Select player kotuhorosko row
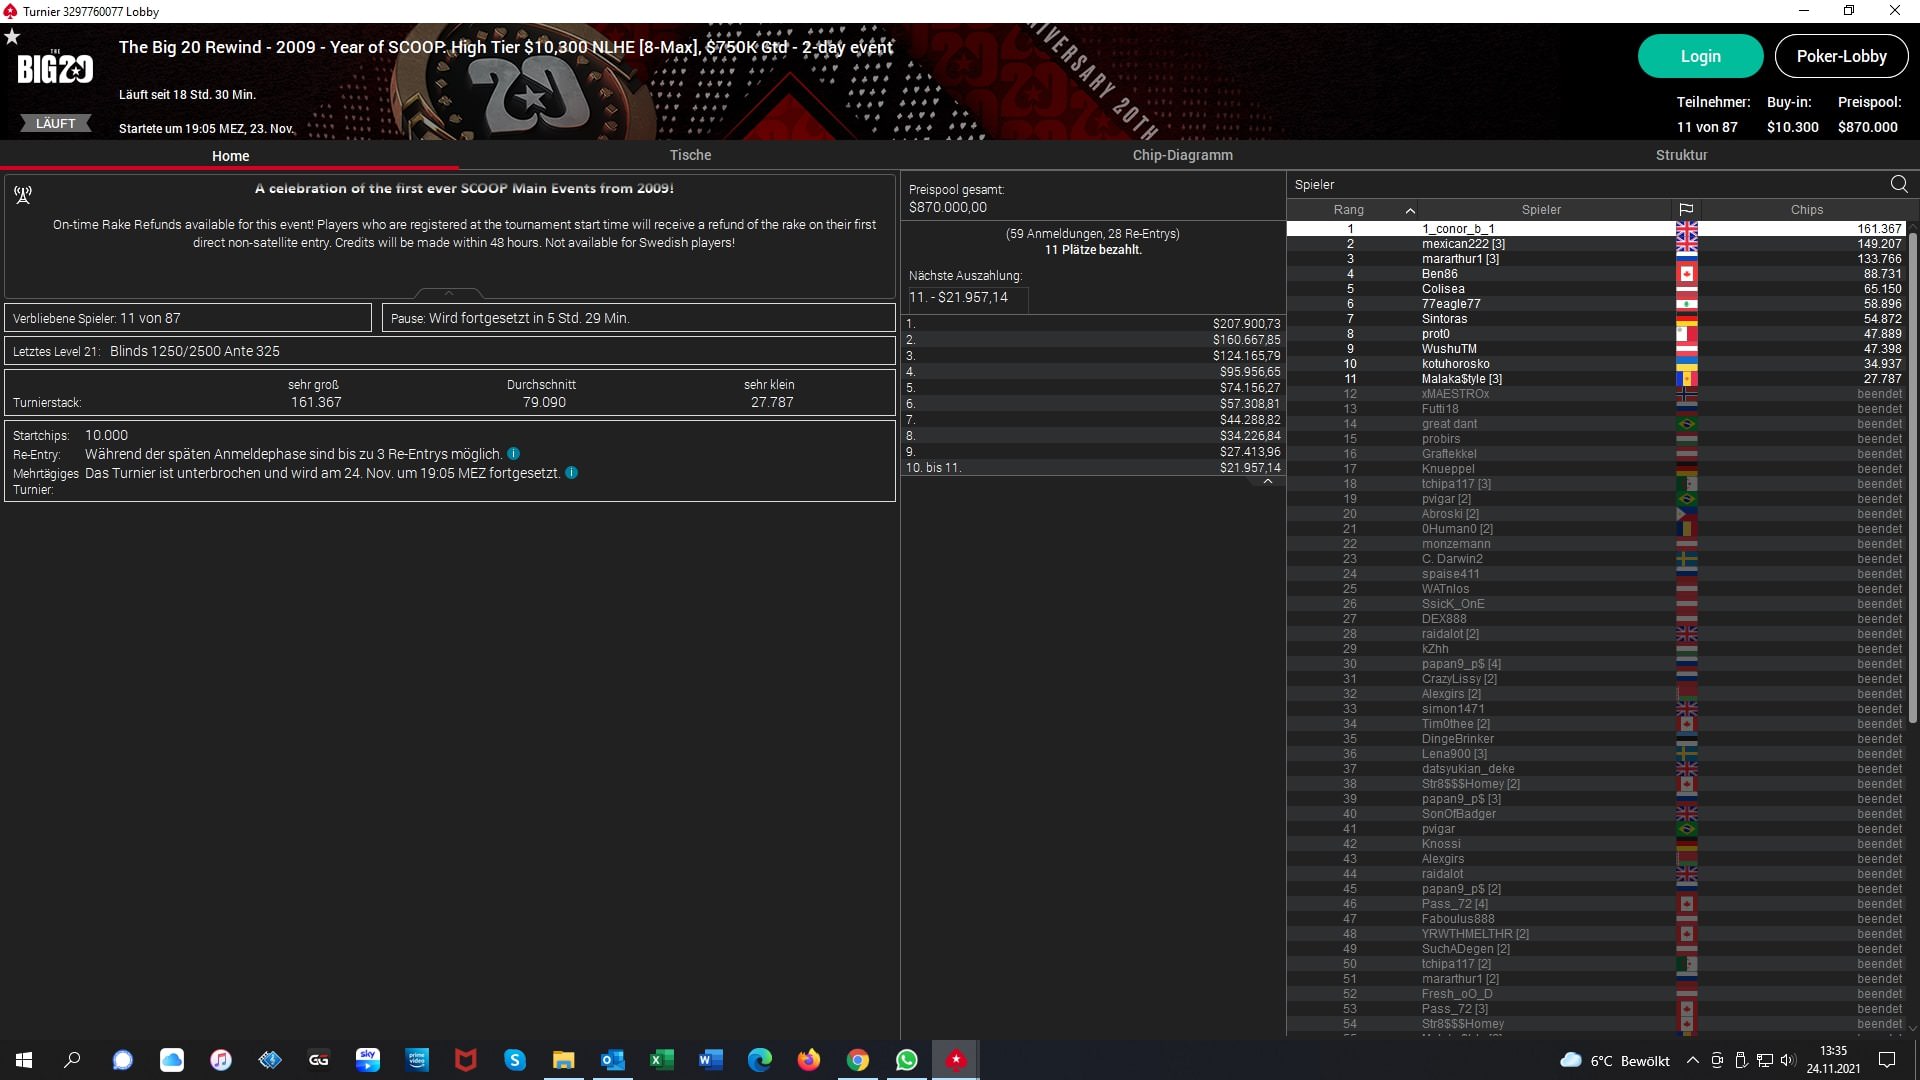This screenshot has height=1080, width=1920. [x=1596, y=364]
